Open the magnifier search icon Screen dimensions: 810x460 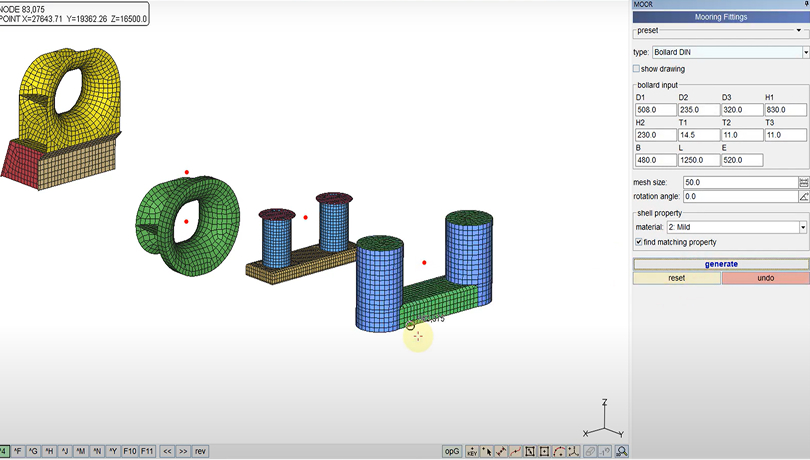622,451
